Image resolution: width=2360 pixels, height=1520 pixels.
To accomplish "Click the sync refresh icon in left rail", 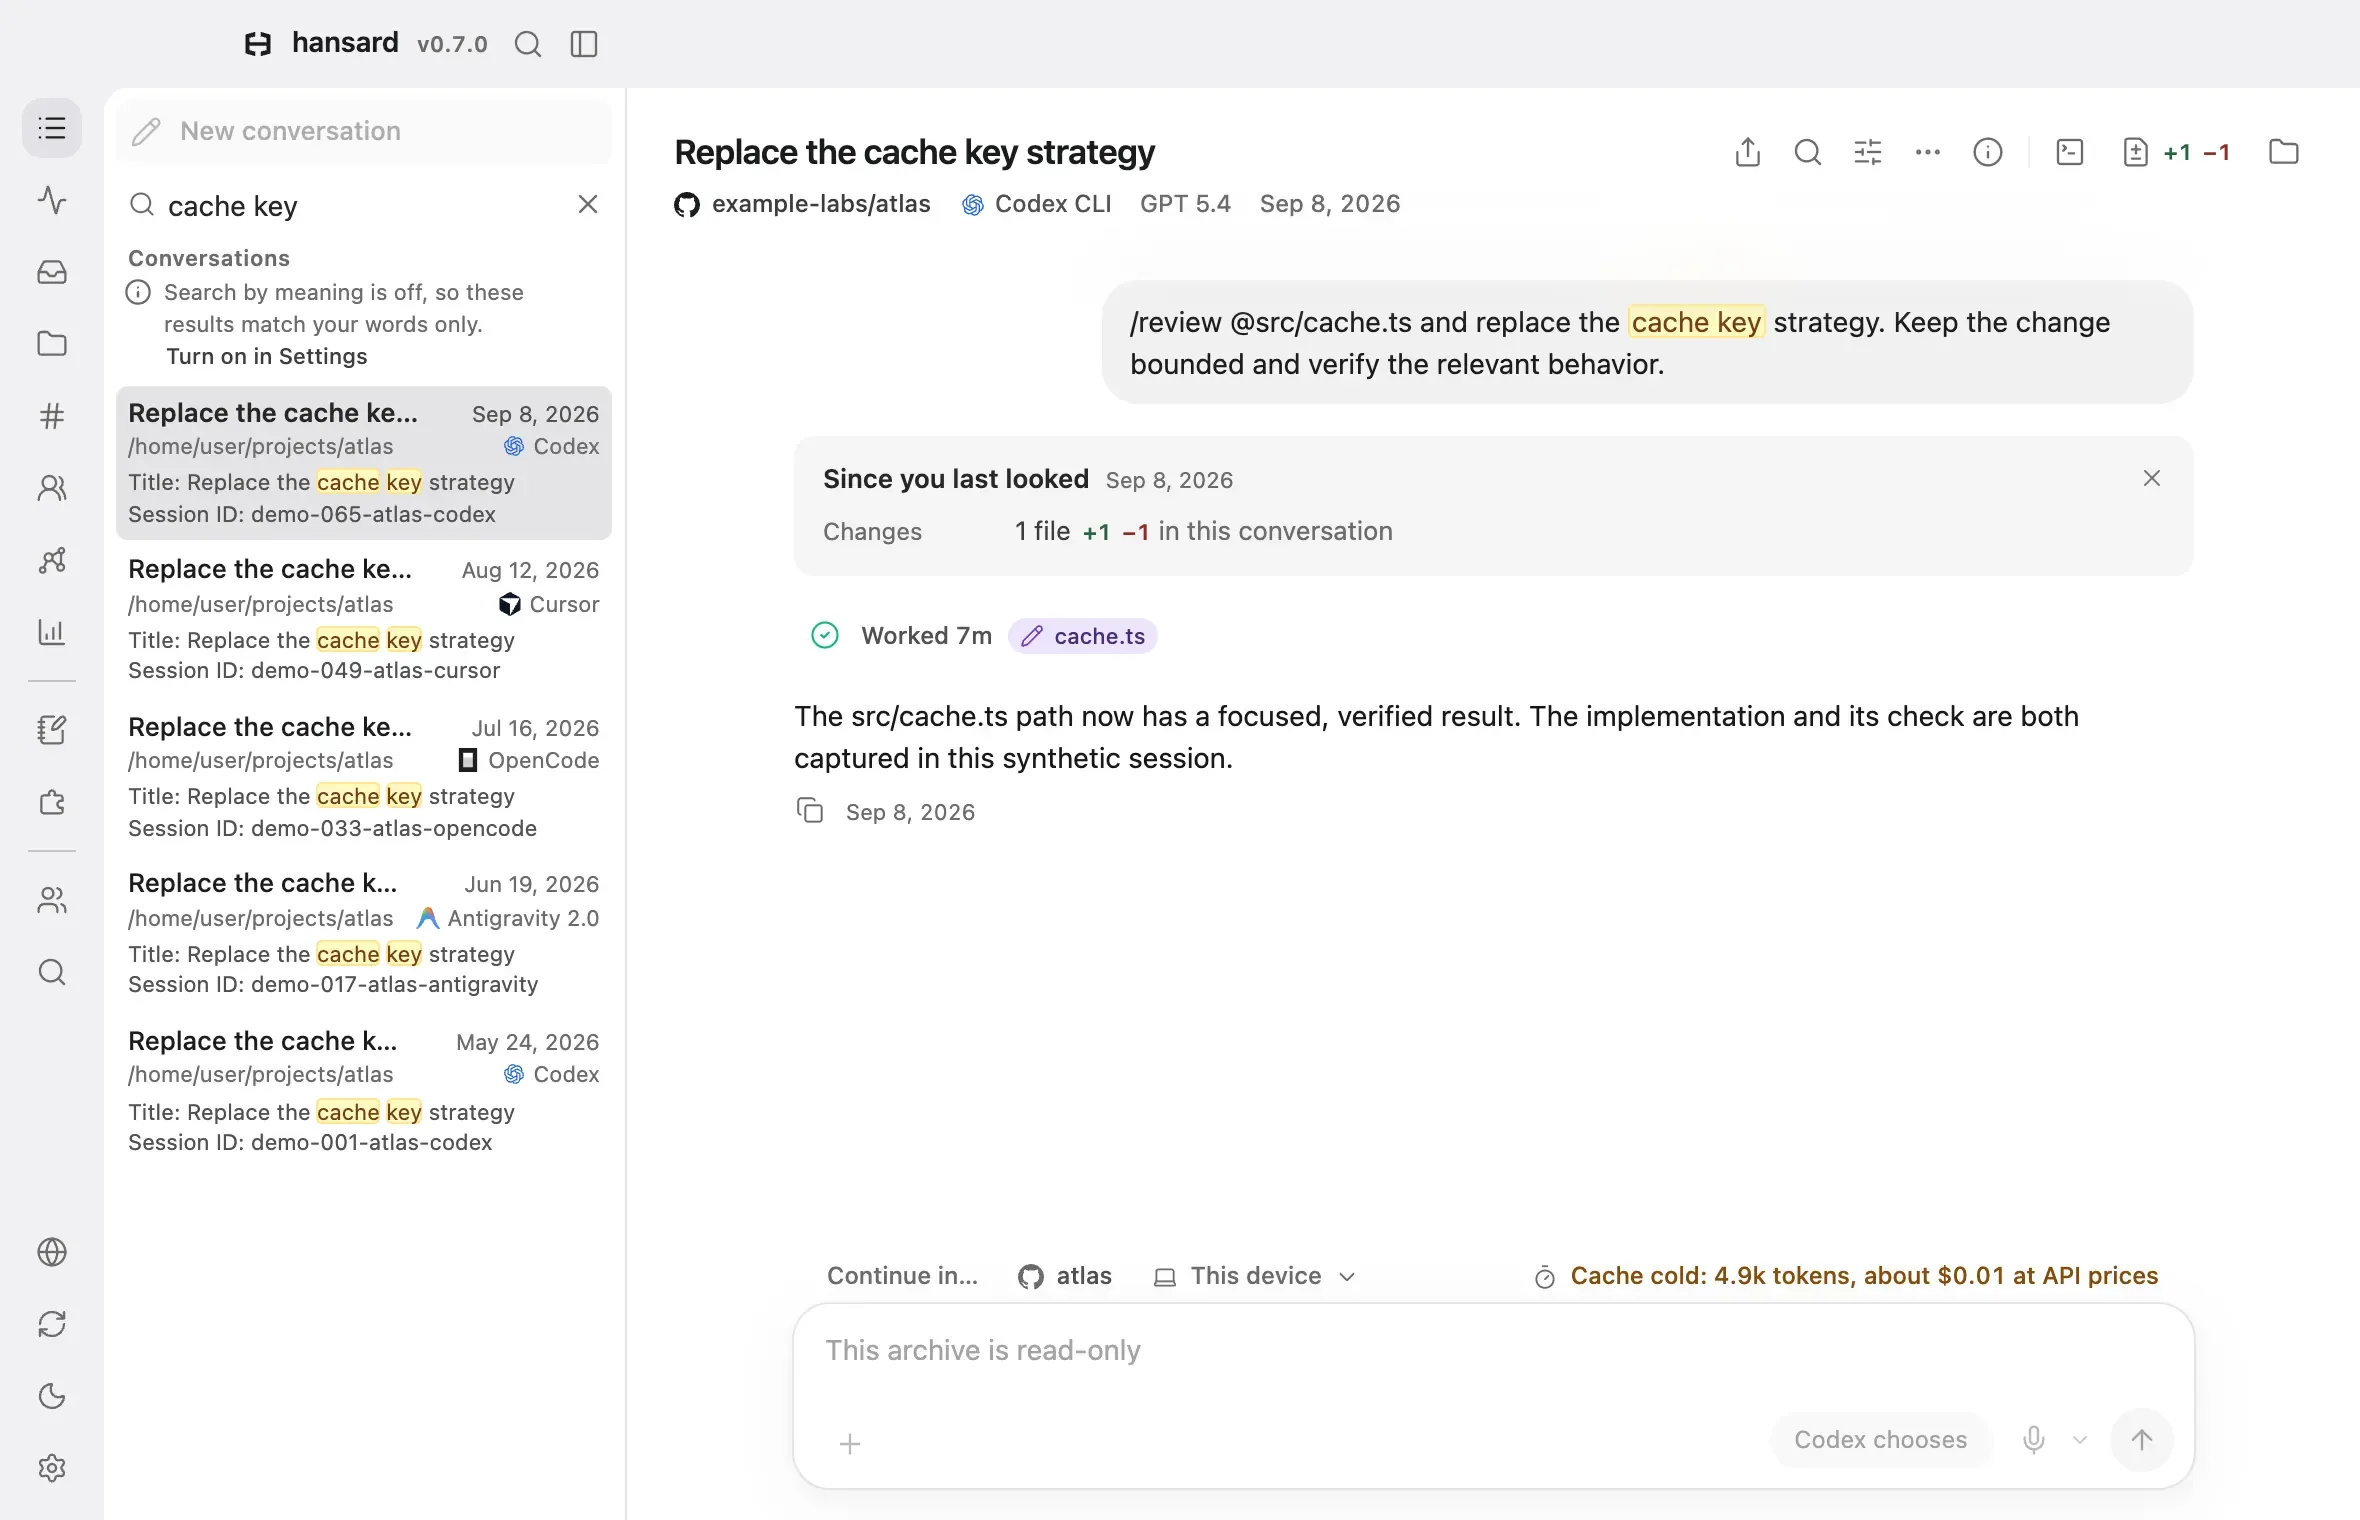I will [x=52, y=1324].
